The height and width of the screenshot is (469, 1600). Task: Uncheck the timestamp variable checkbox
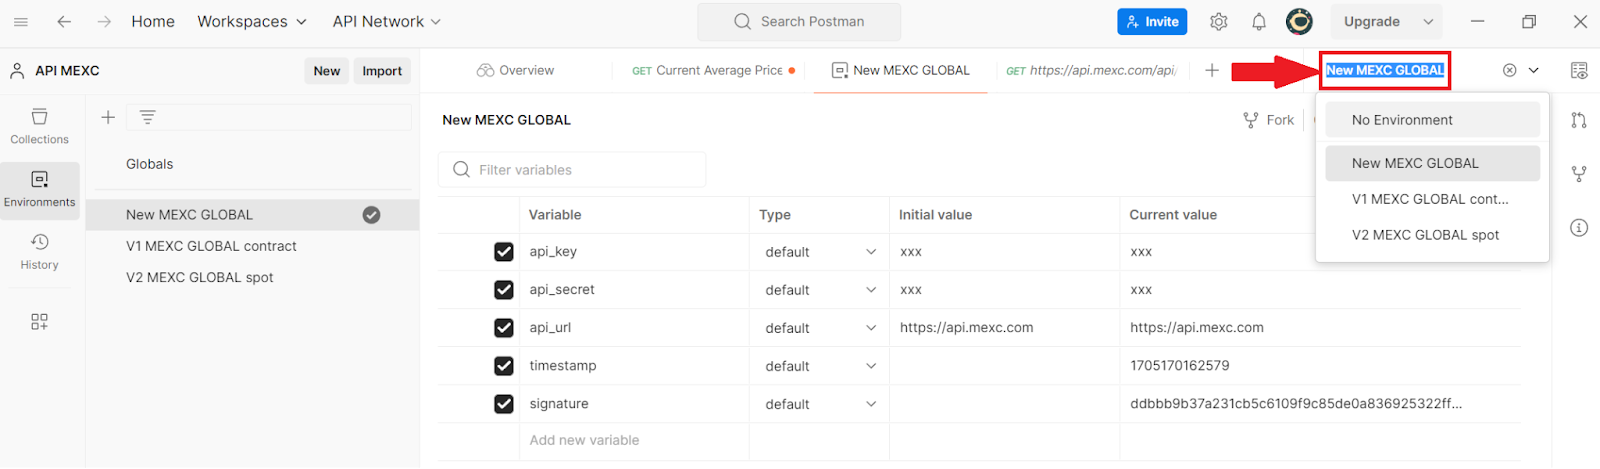point(504,366)
